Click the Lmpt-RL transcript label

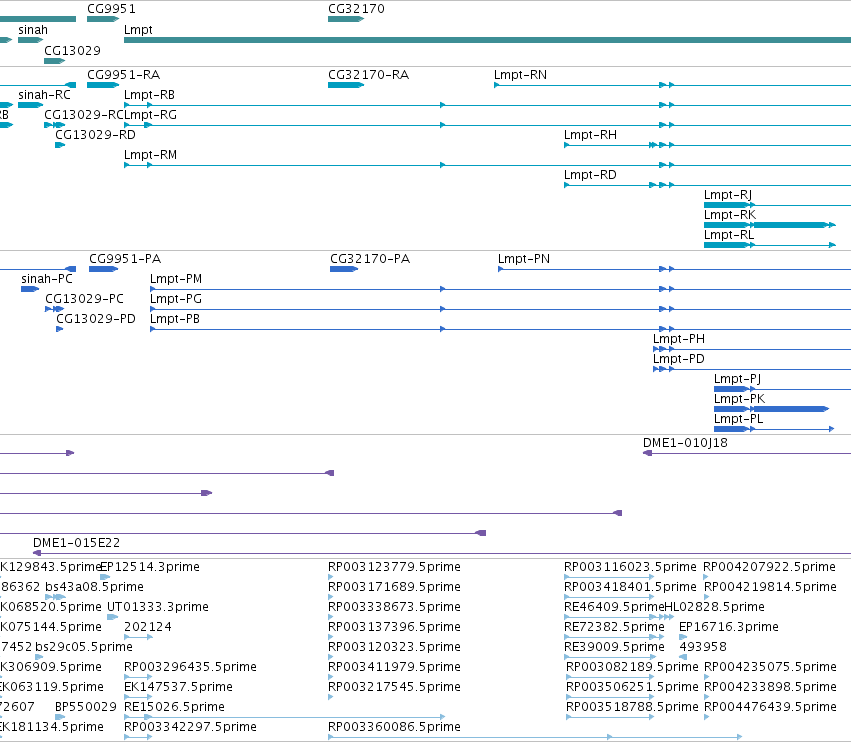tap(729, 234)
